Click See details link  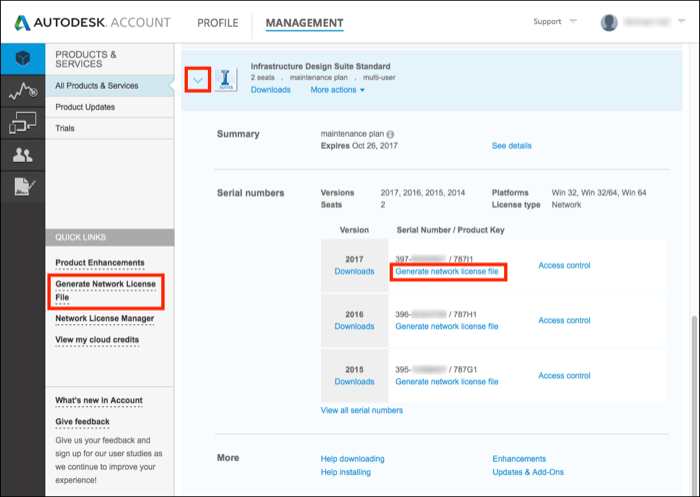512,146
